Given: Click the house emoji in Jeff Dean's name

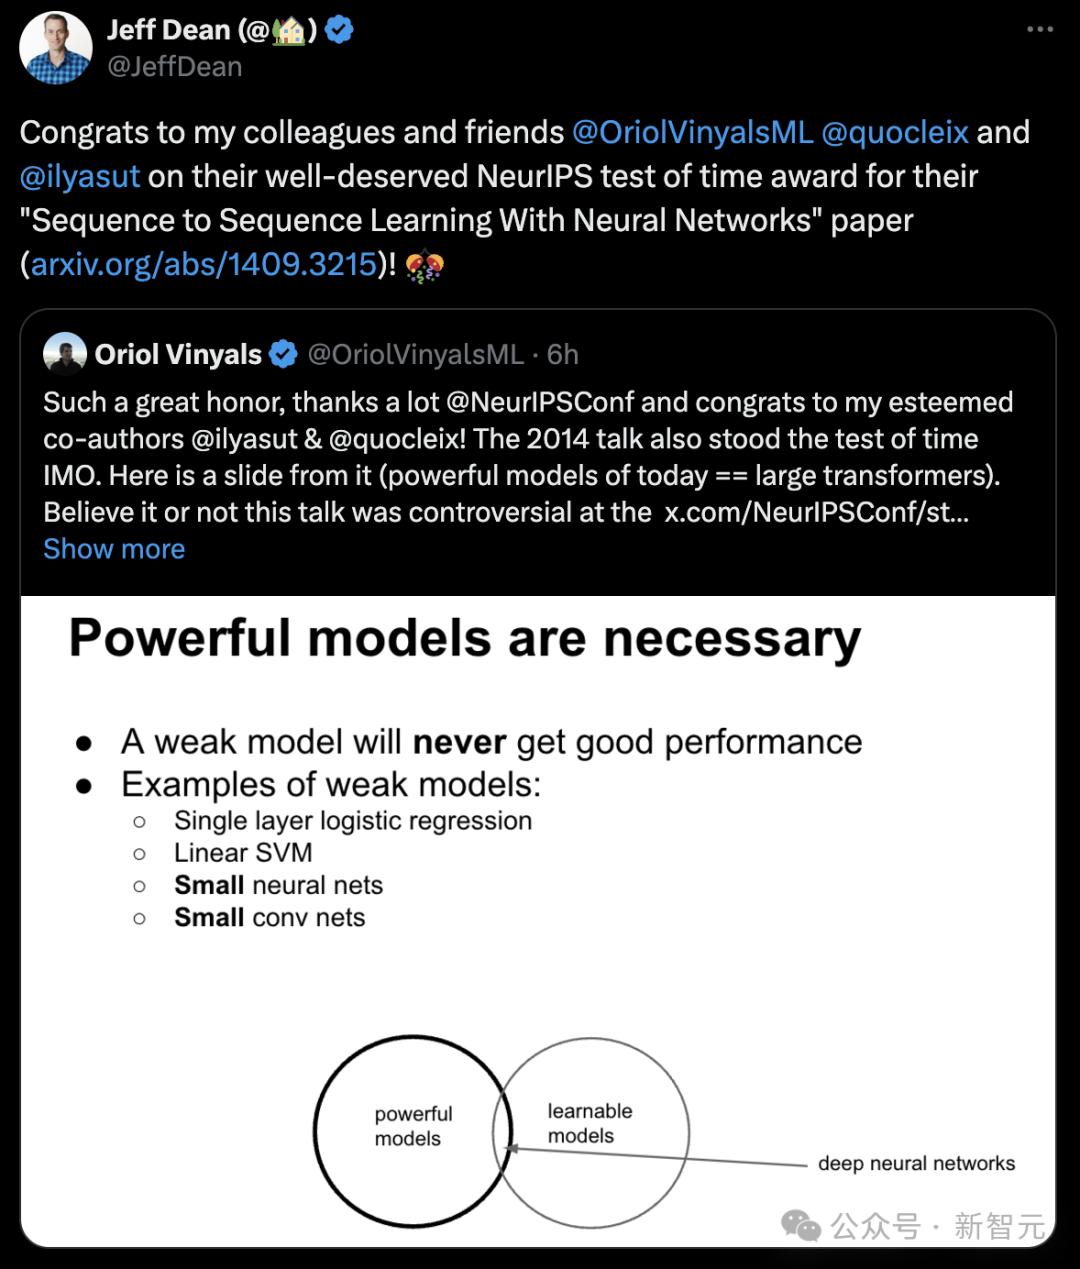Looking at the screenshot, I should pos(288,31).
